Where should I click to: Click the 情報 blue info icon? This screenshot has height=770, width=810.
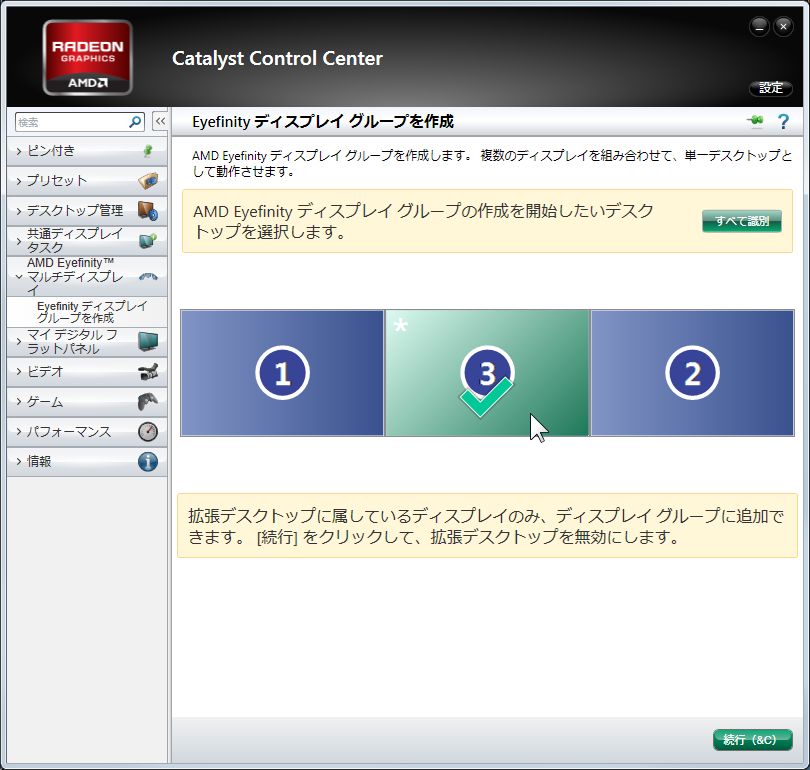point(148,461)
